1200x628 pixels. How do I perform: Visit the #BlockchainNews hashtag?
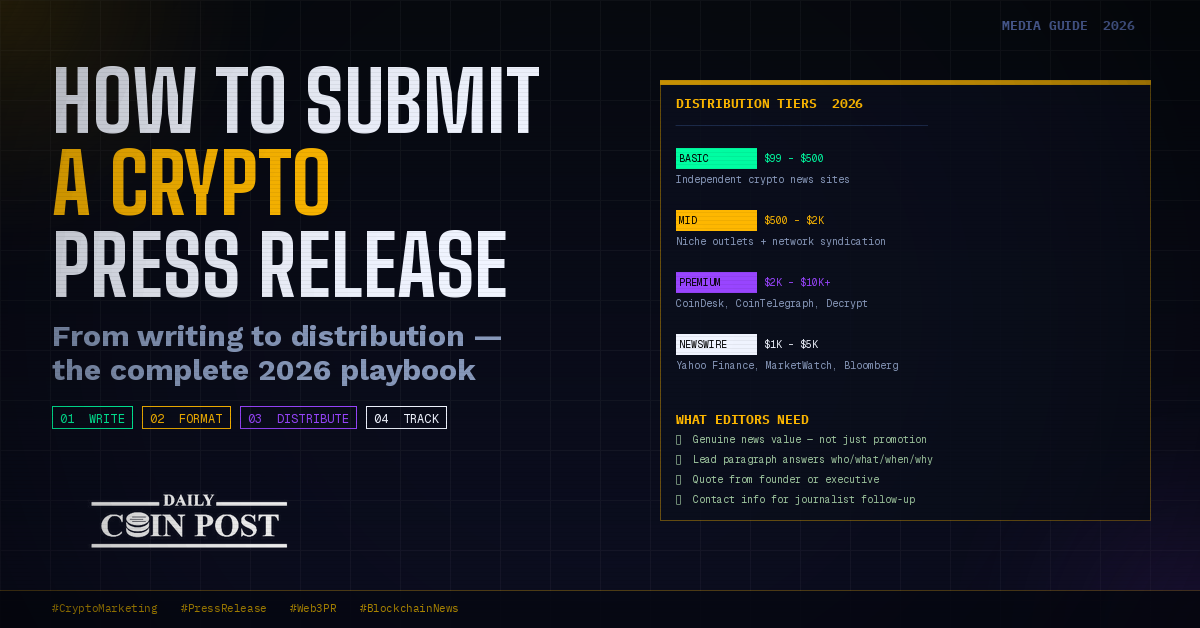pyautogui.click(x=408, y=608)
